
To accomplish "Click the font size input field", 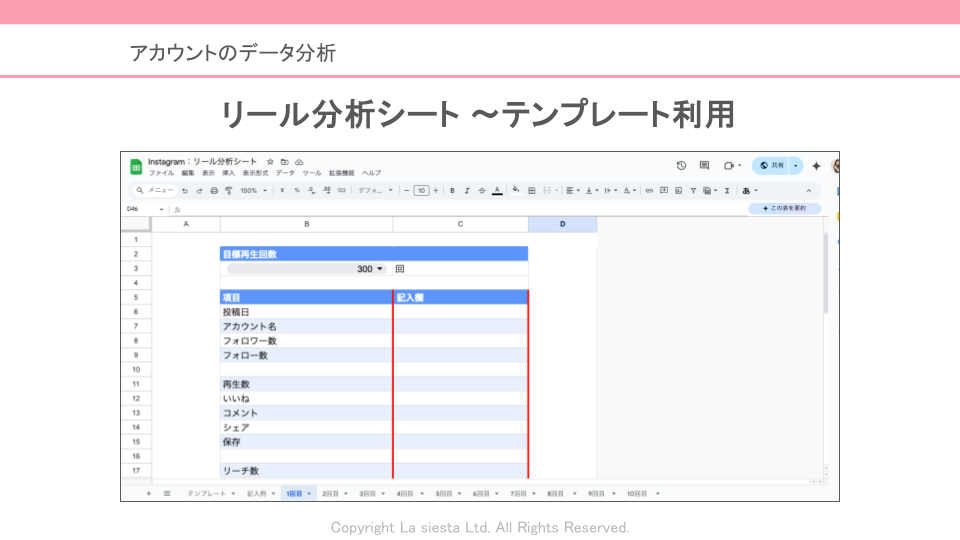I will tap(421, 190).
